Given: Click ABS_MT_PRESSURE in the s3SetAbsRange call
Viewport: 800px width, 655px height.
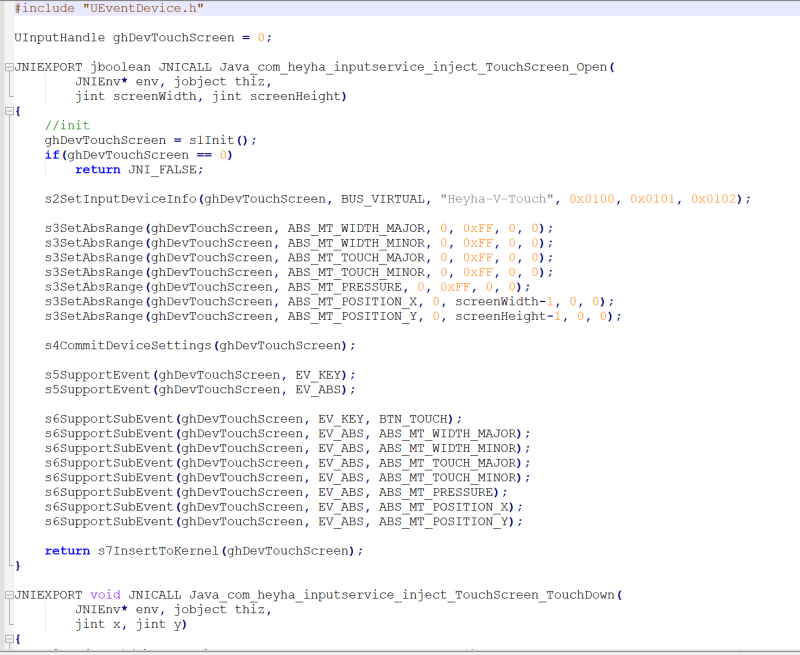Looking at the screenshot, I should (x=345, y=287).
